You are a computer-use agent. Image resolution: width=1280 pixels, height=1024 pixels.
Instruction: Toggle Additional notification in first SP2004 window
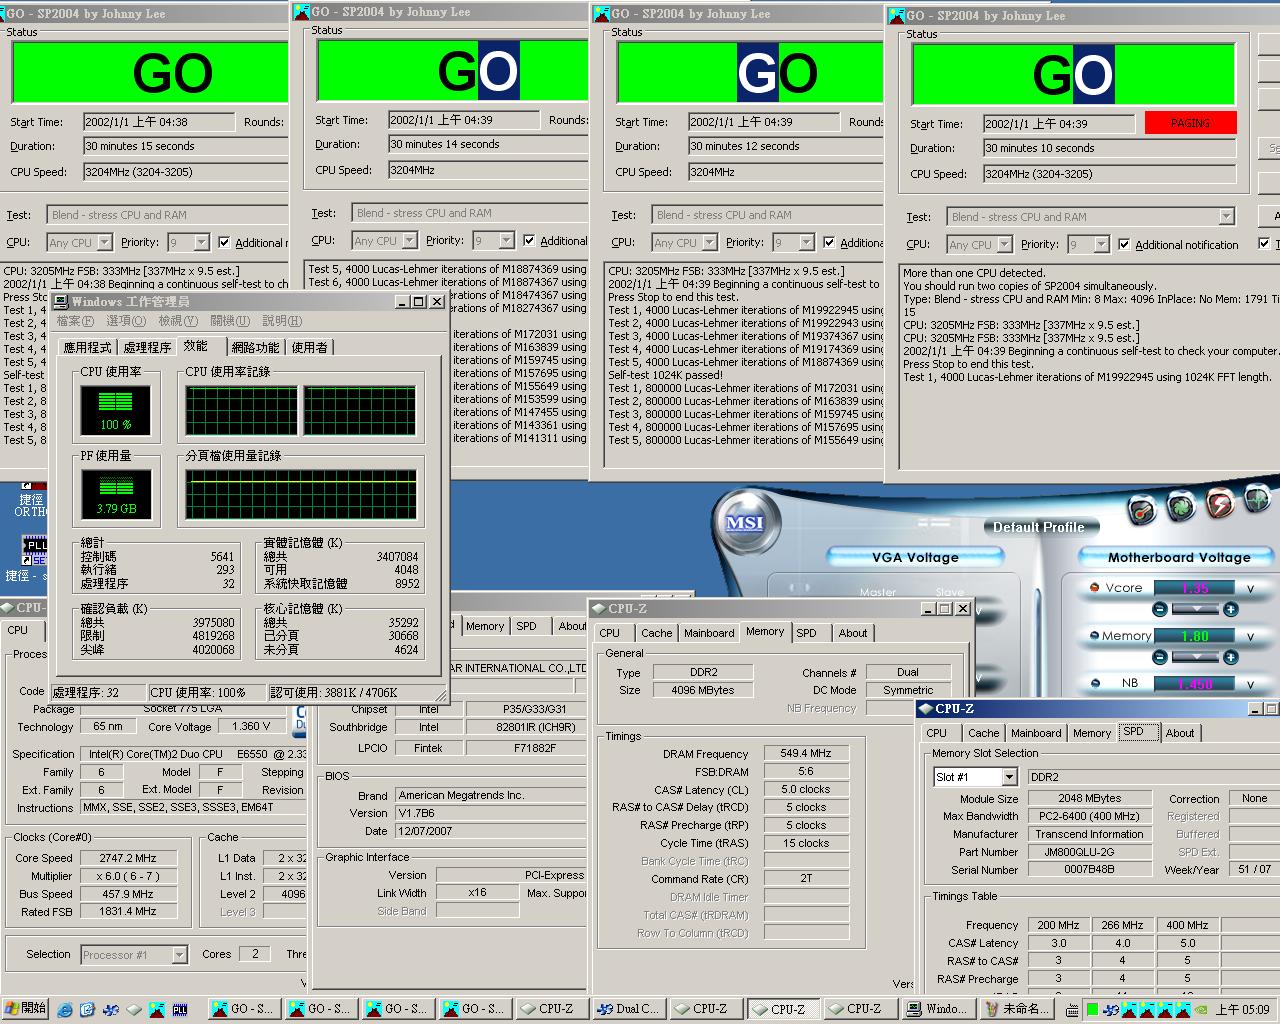coord(224,242)
